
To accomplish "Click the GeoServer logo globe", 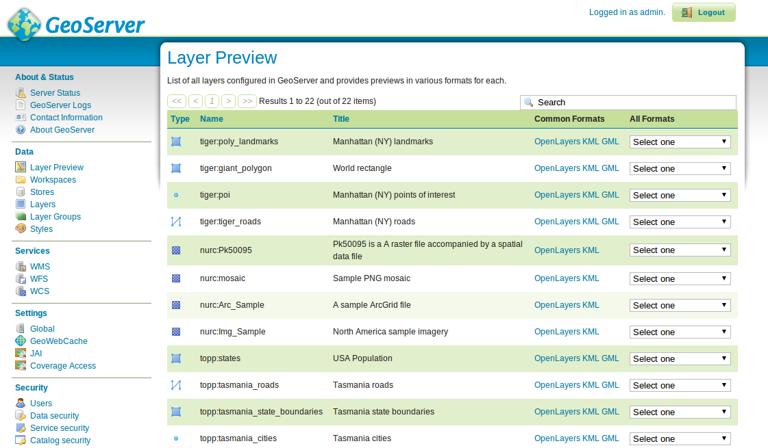I will click(24, 24).
